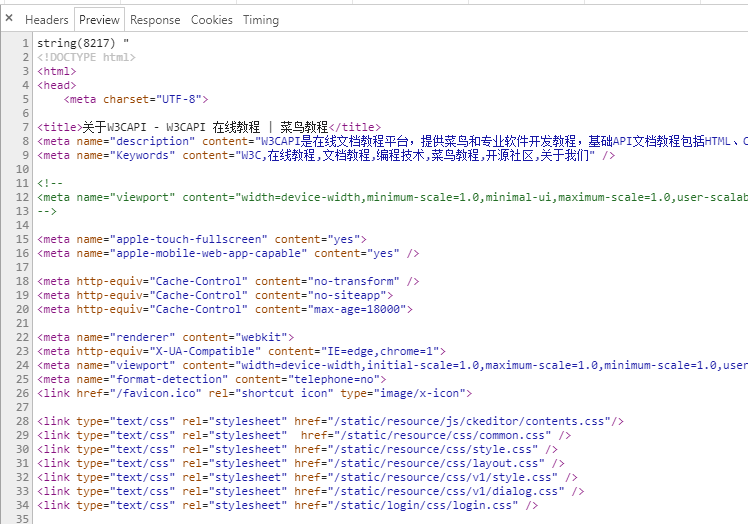This screenshot has width=748, height=524.
Task: Click the max-age=18000 Cache-Control line
Action: 225,309
